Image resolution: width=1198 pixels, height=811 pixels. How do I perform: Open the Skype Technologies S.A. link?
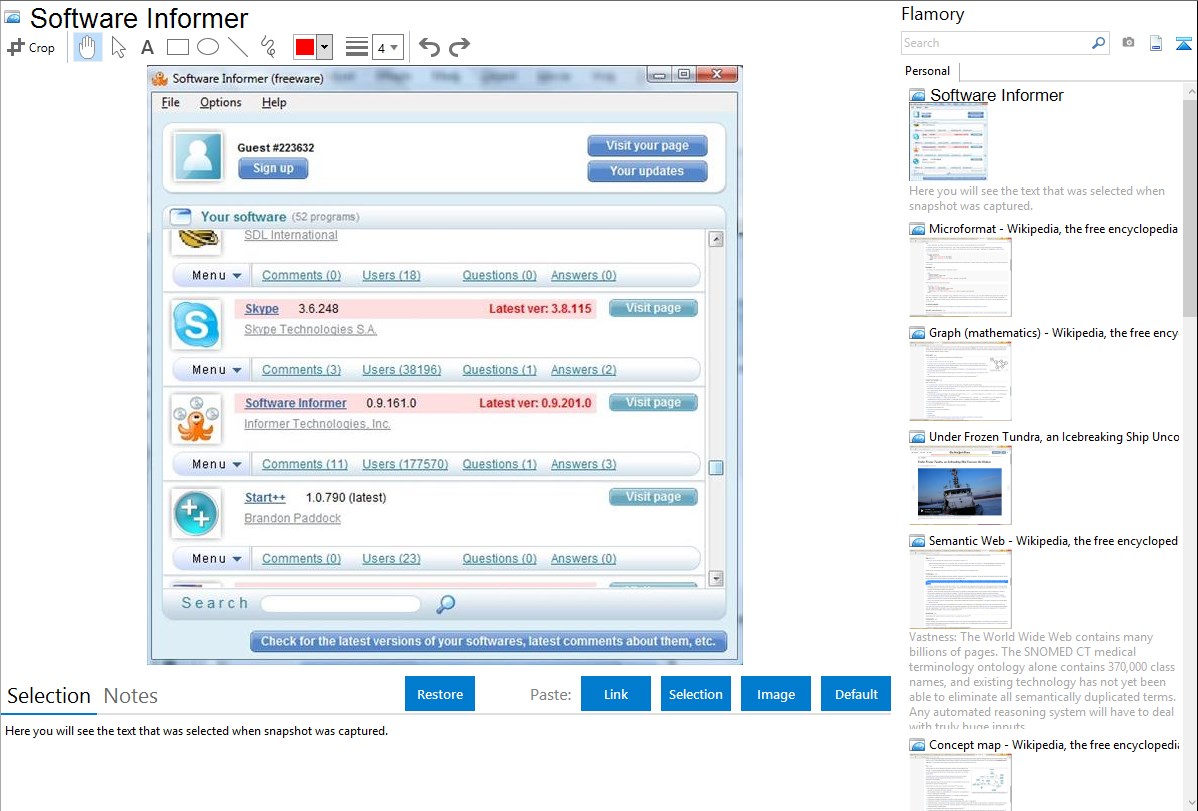tap(310, 329)
